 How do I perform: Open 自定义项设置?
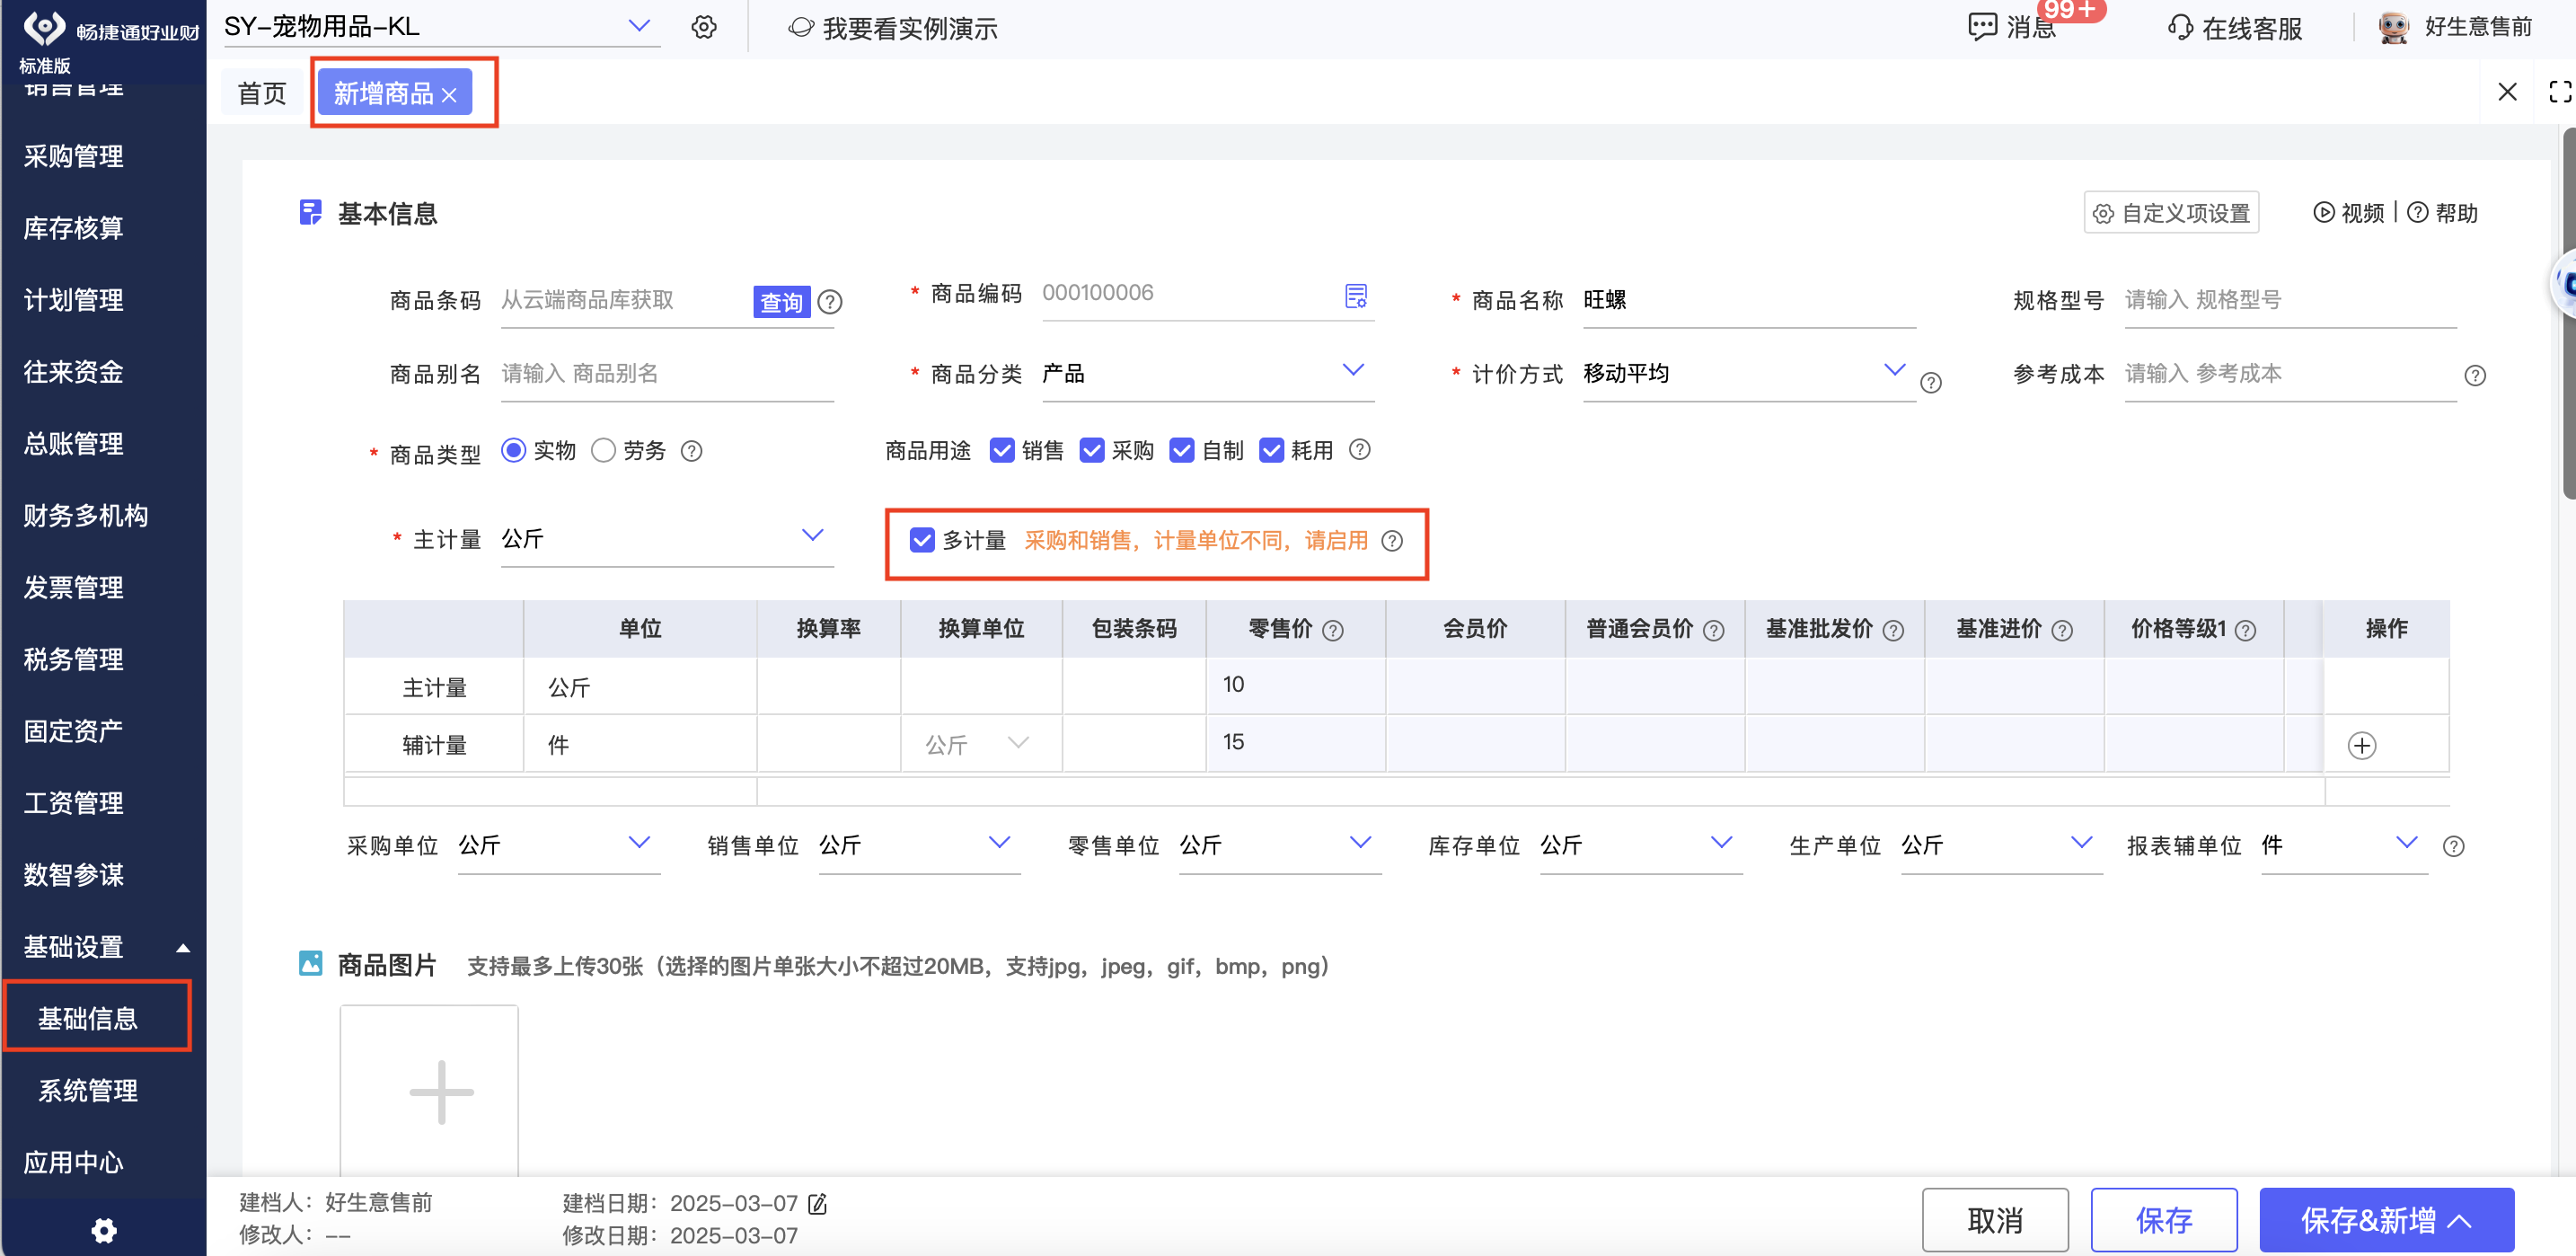click(2171, 213)
